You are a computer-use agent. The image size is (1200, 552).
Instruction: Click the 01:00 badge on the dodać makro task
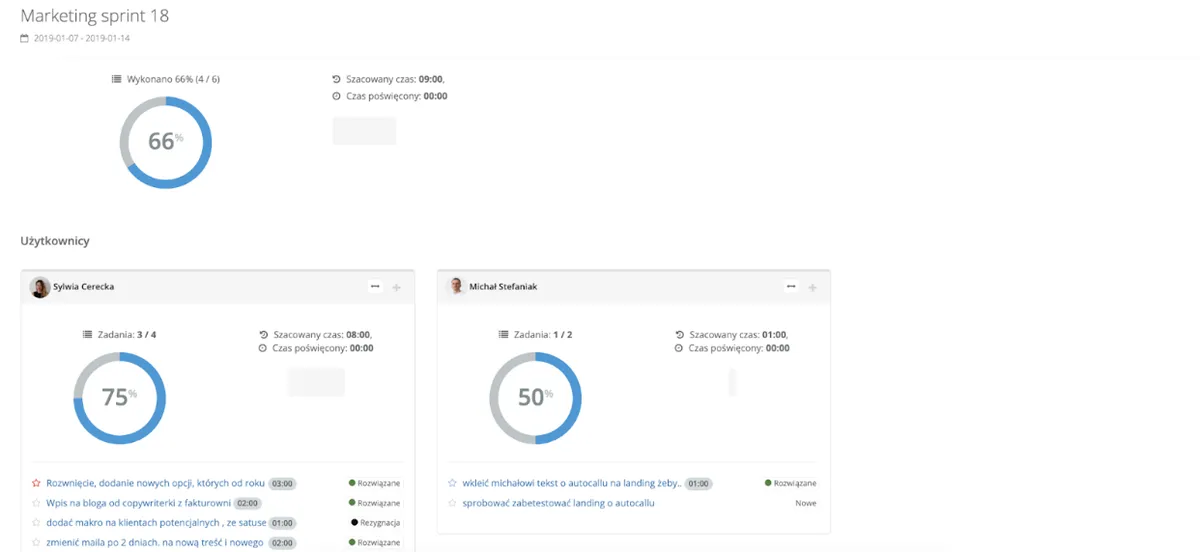click(282, 523)
